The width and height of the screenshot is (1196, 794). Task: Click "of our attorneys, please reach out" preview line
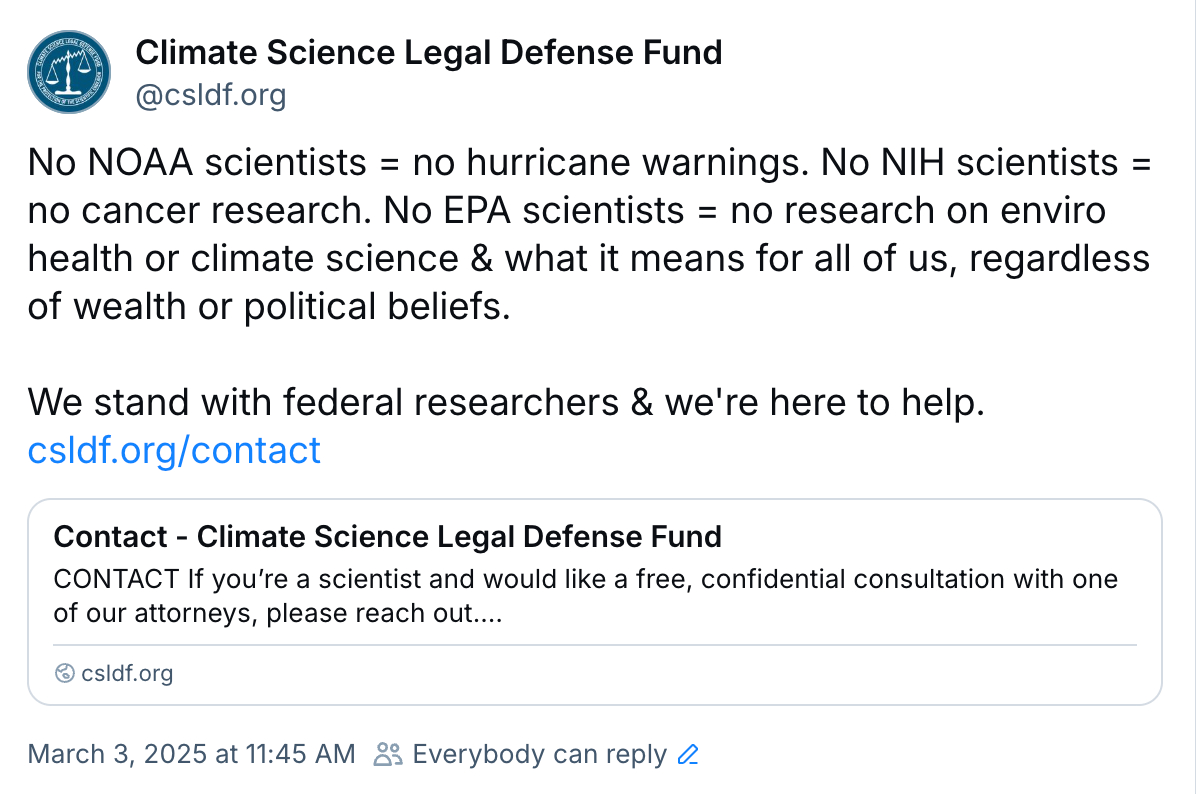[x=277, y=613]
